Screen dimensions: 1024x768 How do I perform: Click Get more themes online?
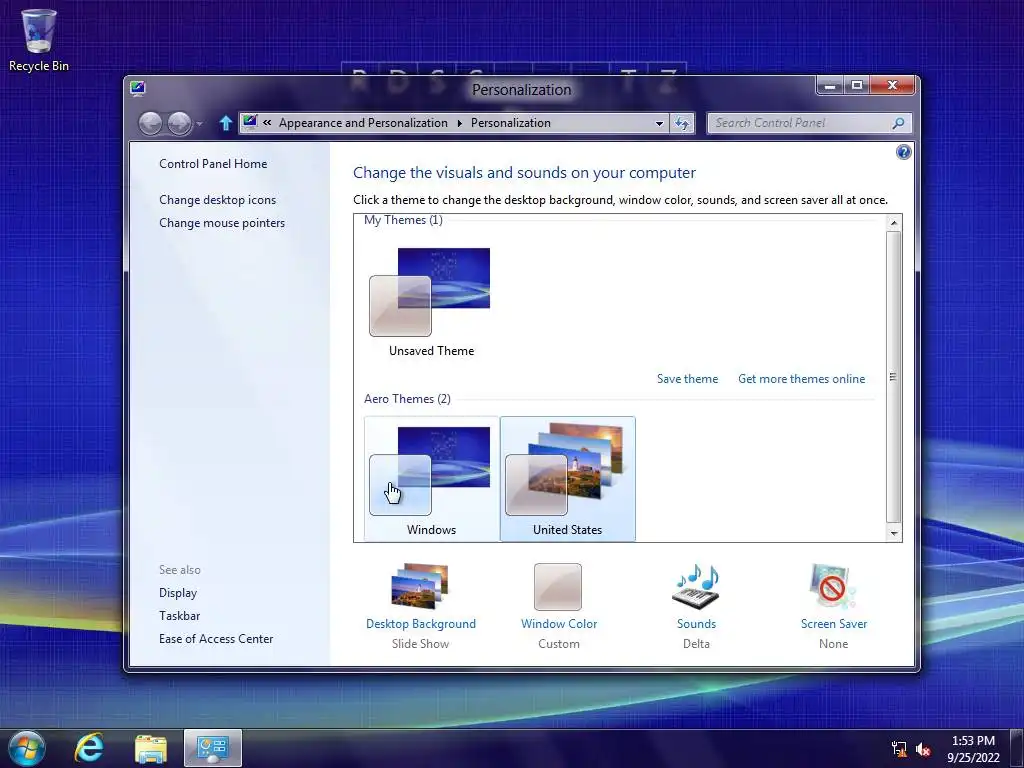pos(801,379)
